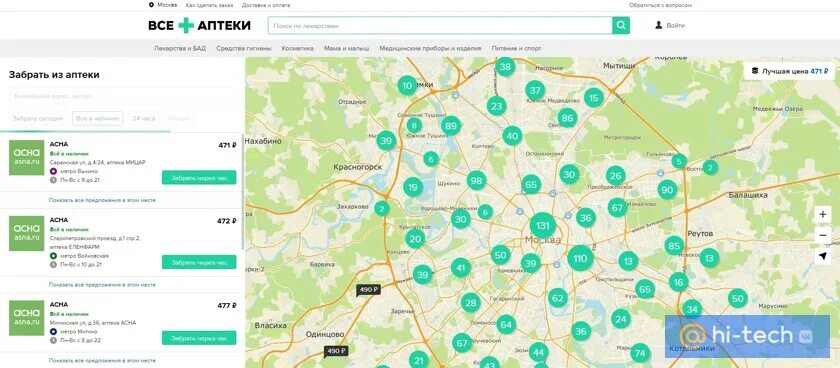Click the geolocation arrow on the map

click(823, 256)
